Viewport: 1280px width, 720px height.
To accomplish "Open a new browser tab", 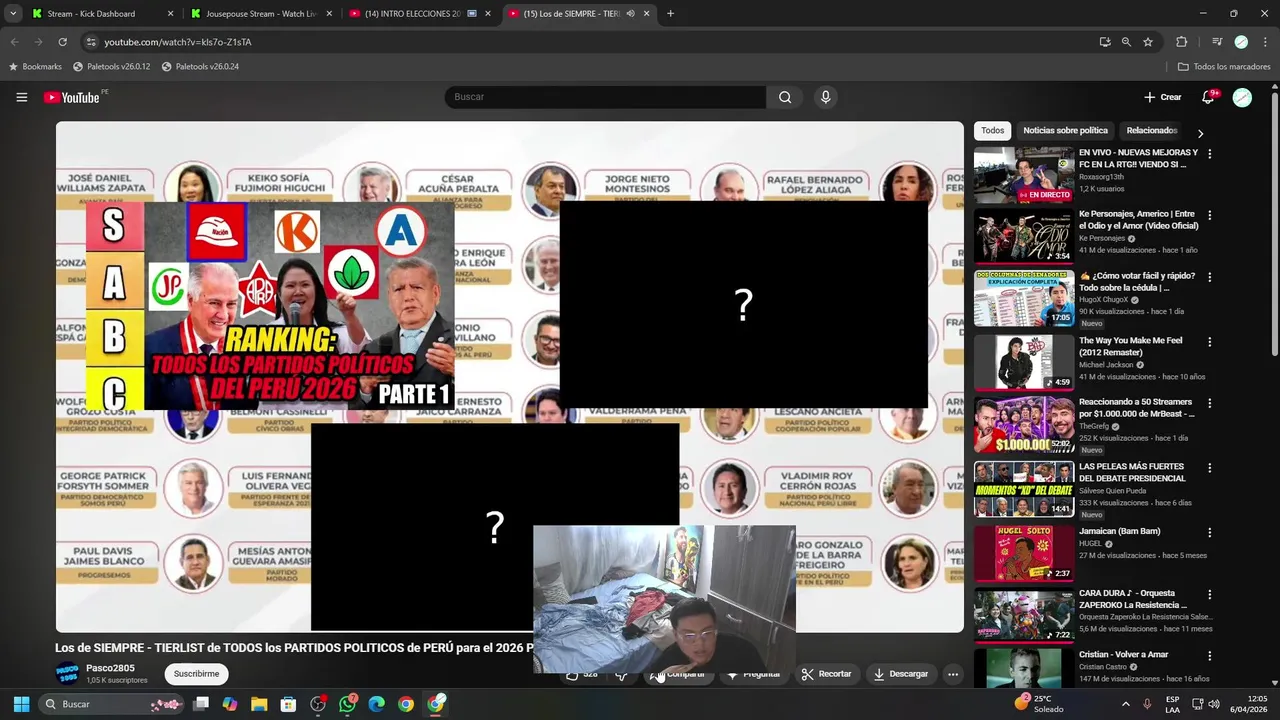I will coord(670,14).
